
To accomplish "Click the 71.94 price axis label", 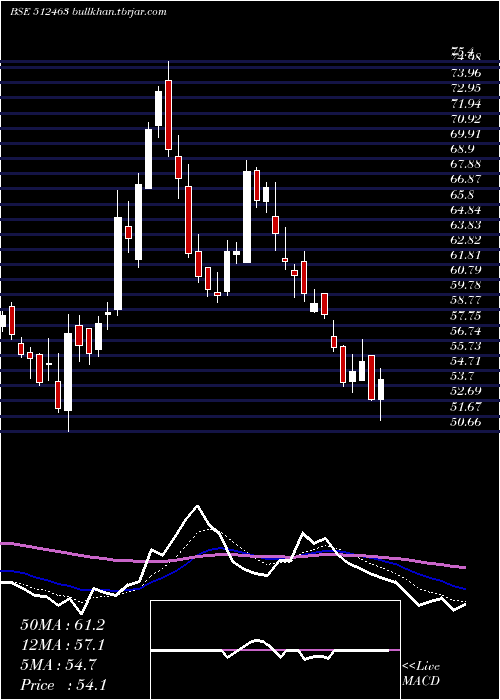I will coord(466,104).
